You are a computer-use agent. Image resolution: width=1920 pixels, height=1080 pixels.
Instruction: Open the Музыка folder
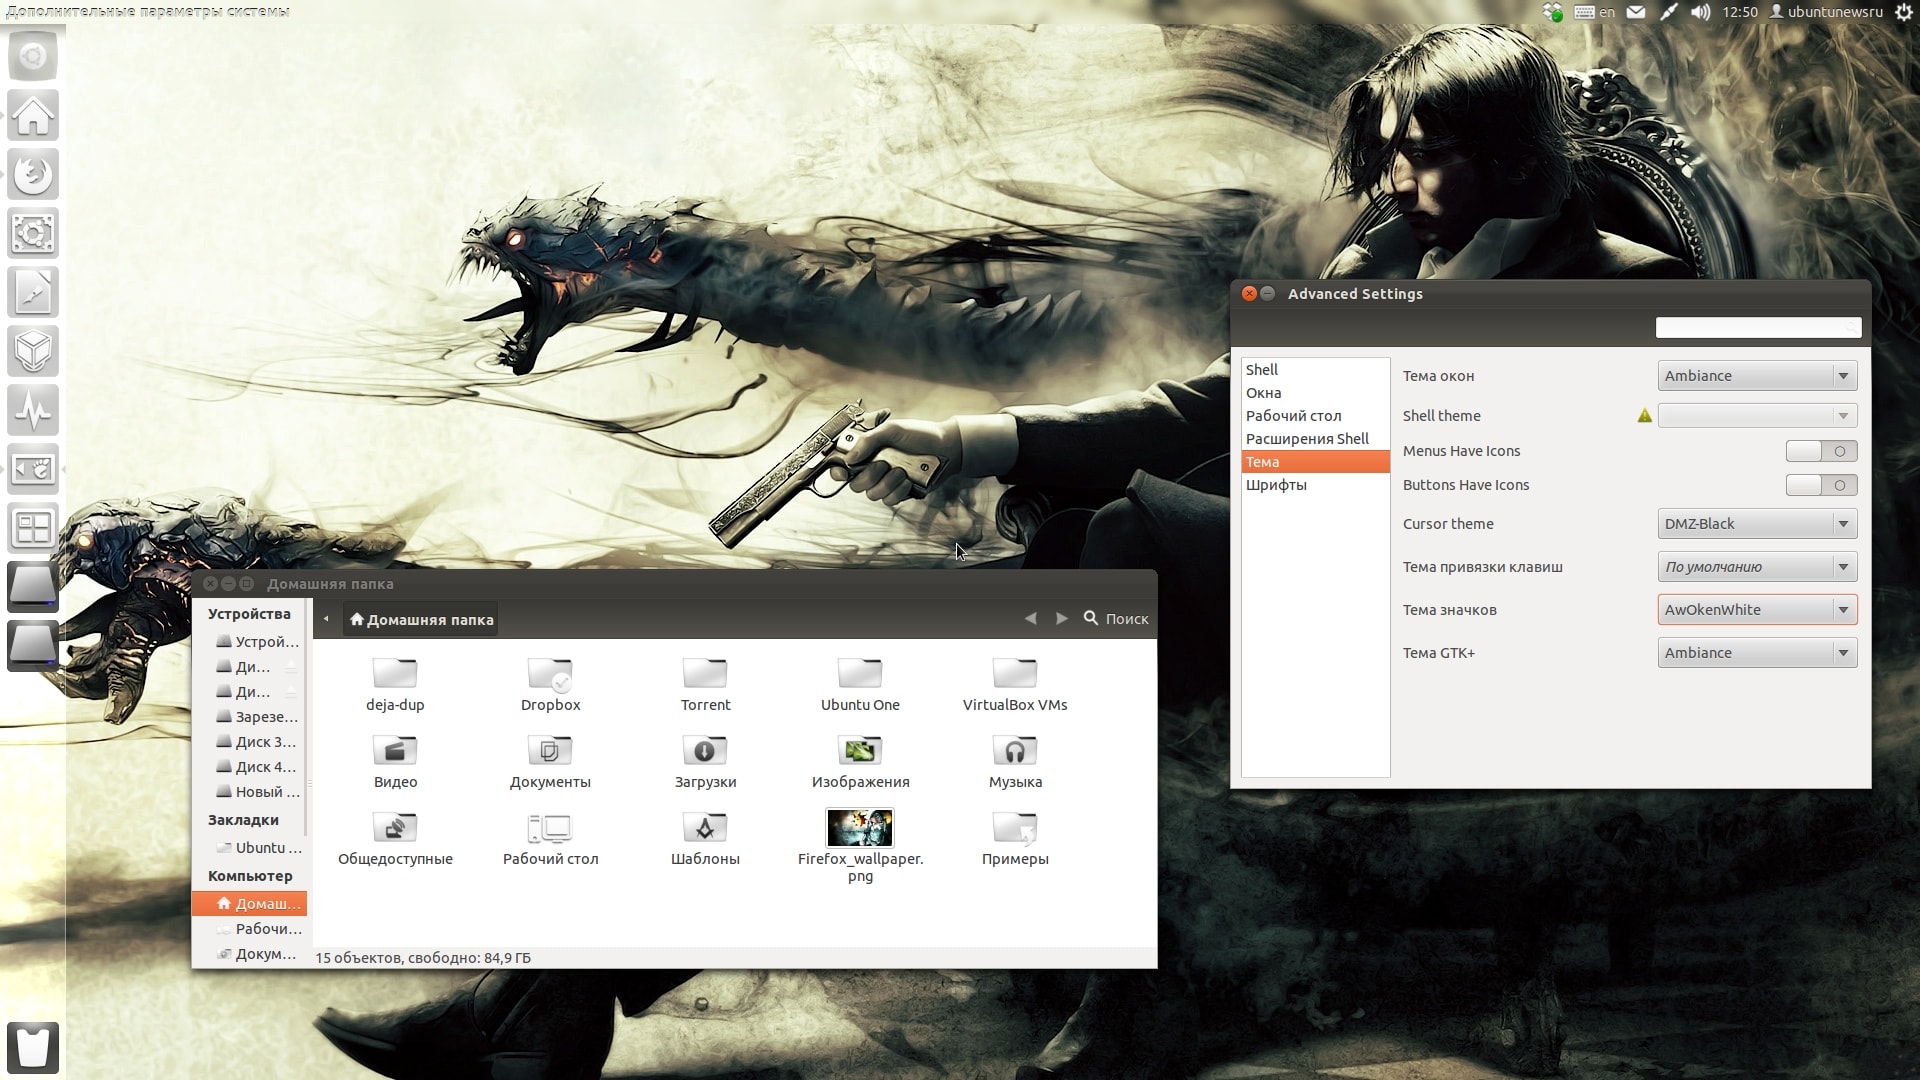pos(1015,761)
